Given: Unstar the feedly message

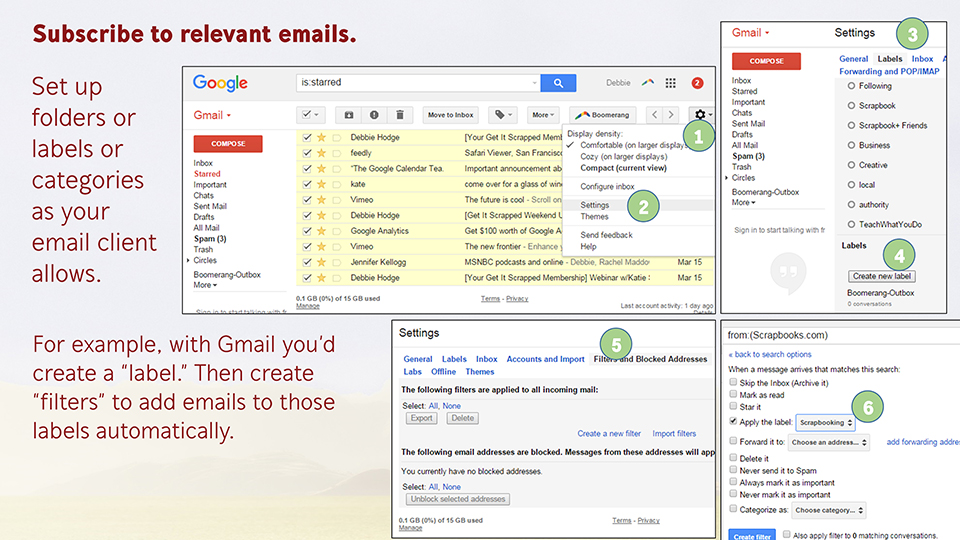Looking at the screenshot, I should pos(321,153).
